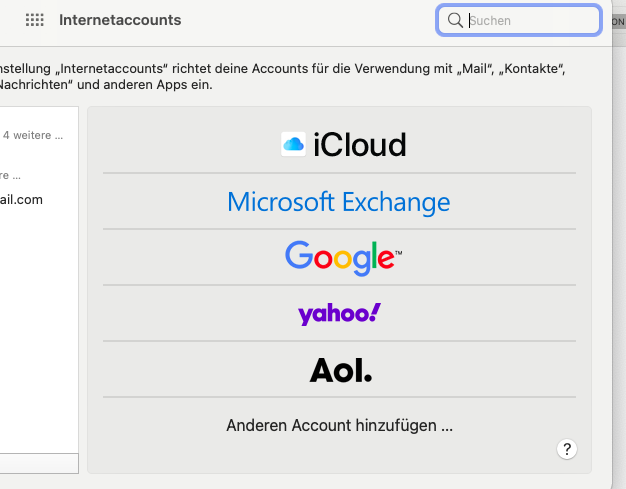Viewport: 626px width, 489px height.
Task: Add a Microsoft Exchange account
Action: pyautogui.click(x=339, y=202)
